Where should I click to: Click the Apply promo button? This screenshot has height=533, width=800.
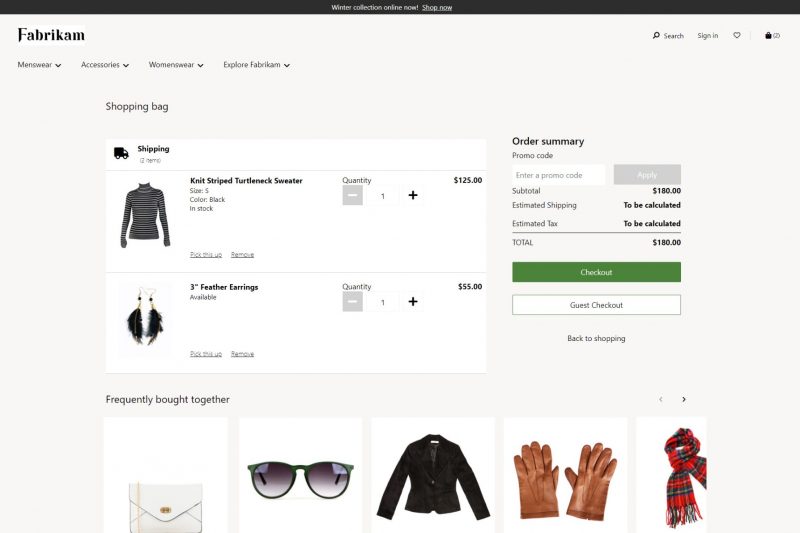tap(647, 175)
